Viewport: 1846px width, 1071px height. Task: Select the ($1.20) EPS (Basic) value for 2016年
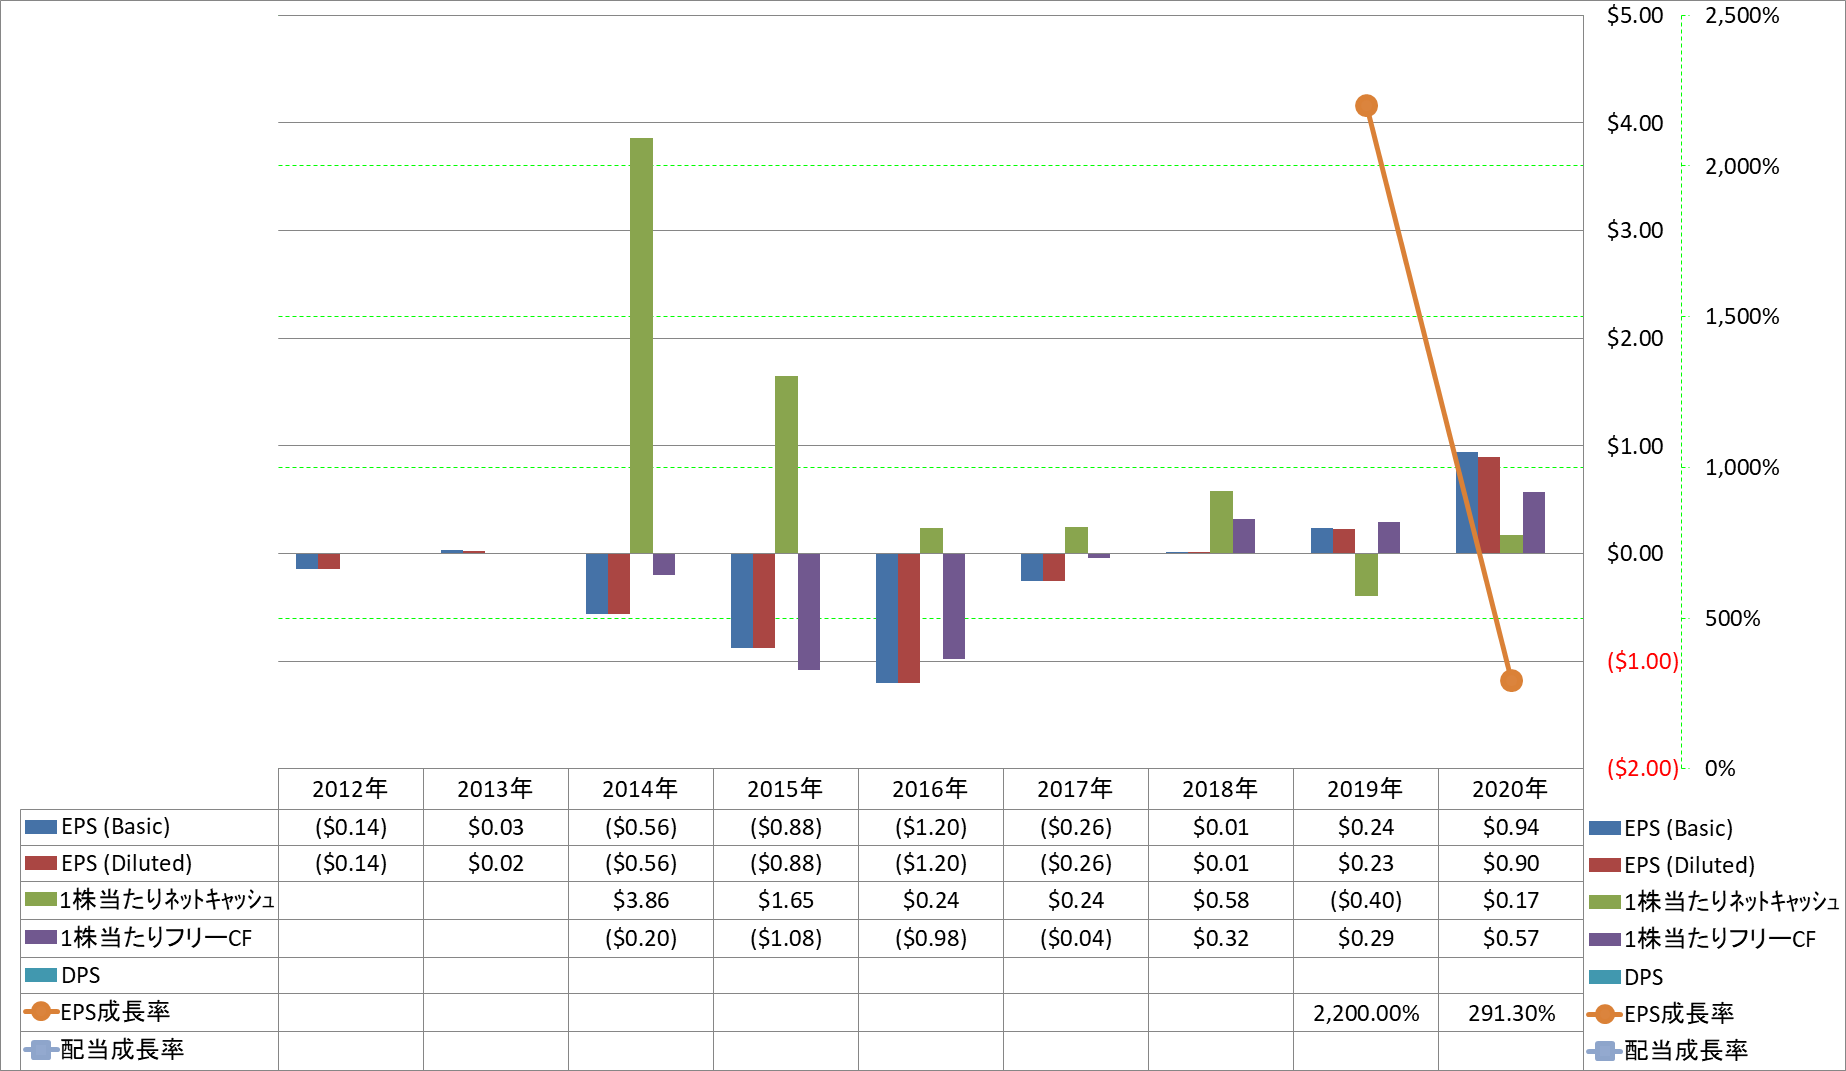click(931, 828)
